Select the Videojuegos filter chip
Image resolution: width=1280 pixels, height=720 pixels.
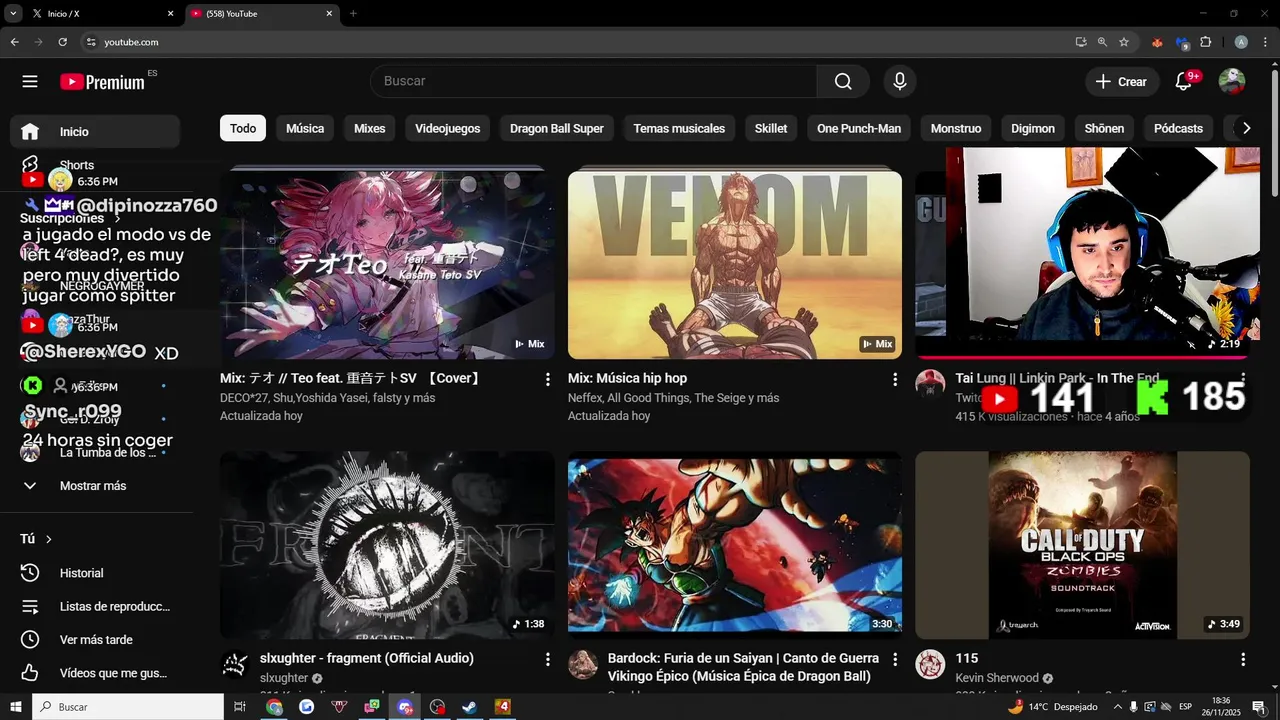(x=447, y=128)
